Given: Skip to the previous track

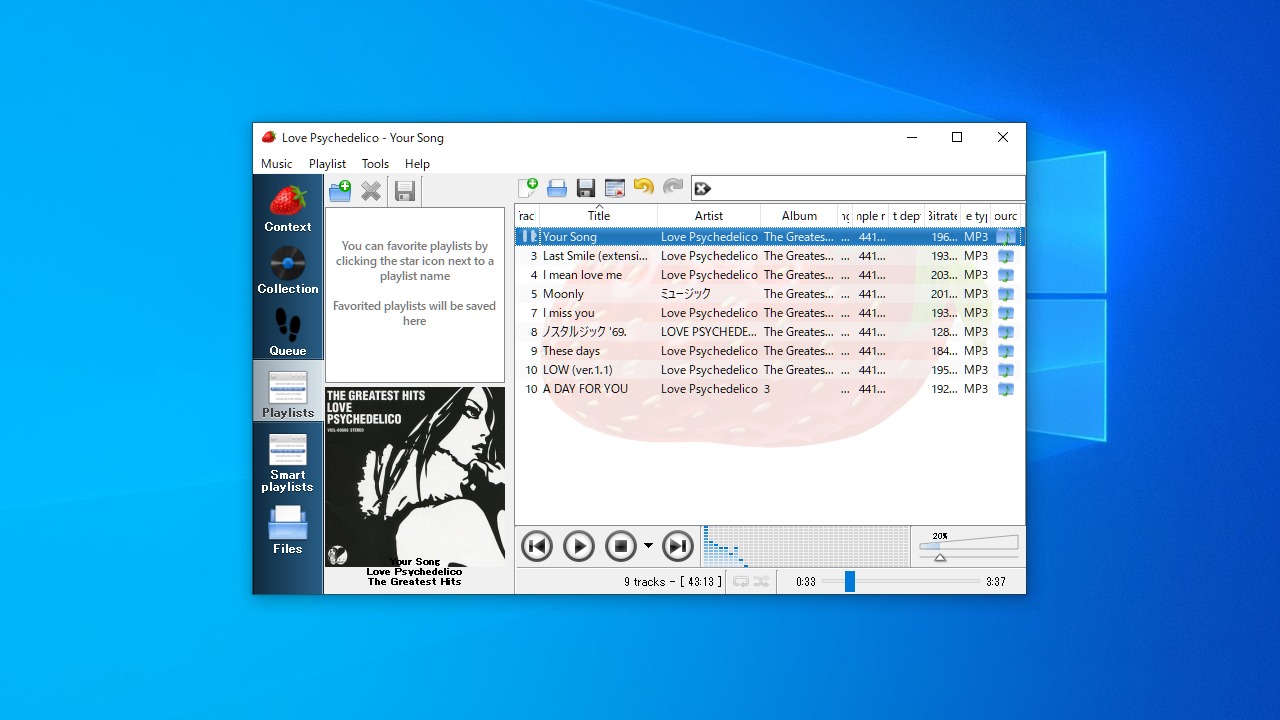Looking at the screenshot, I should 537,546.
